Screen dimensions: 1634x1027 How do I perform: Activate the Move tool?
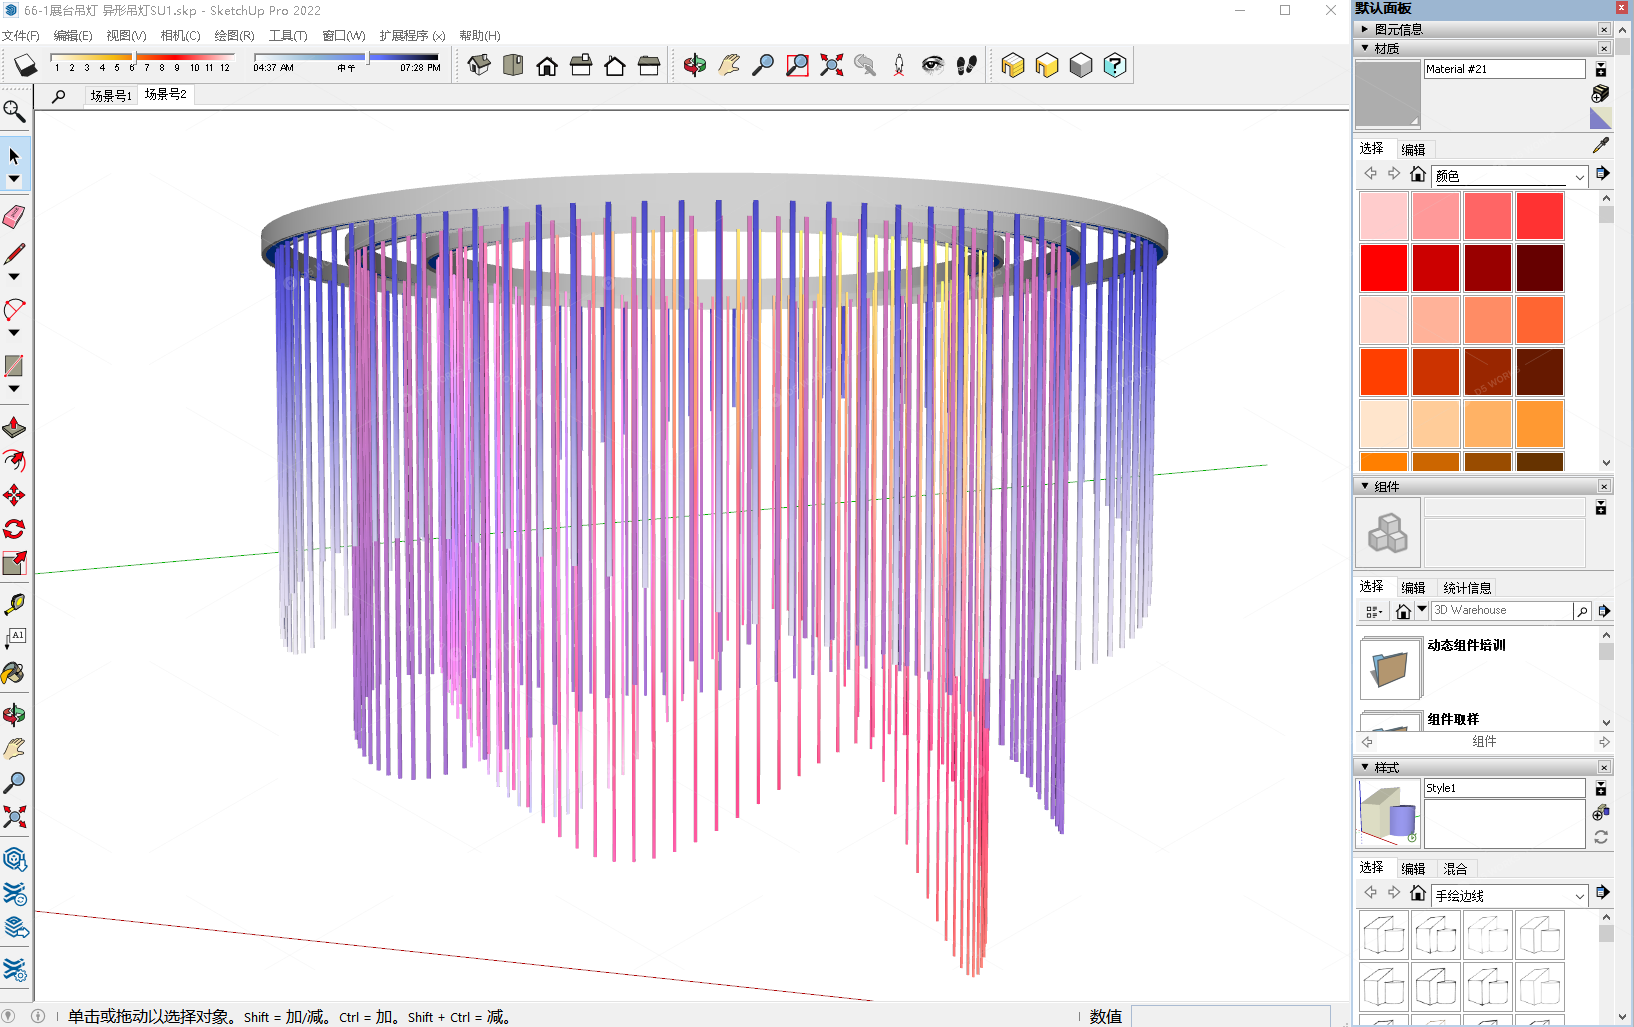point(14,495)
